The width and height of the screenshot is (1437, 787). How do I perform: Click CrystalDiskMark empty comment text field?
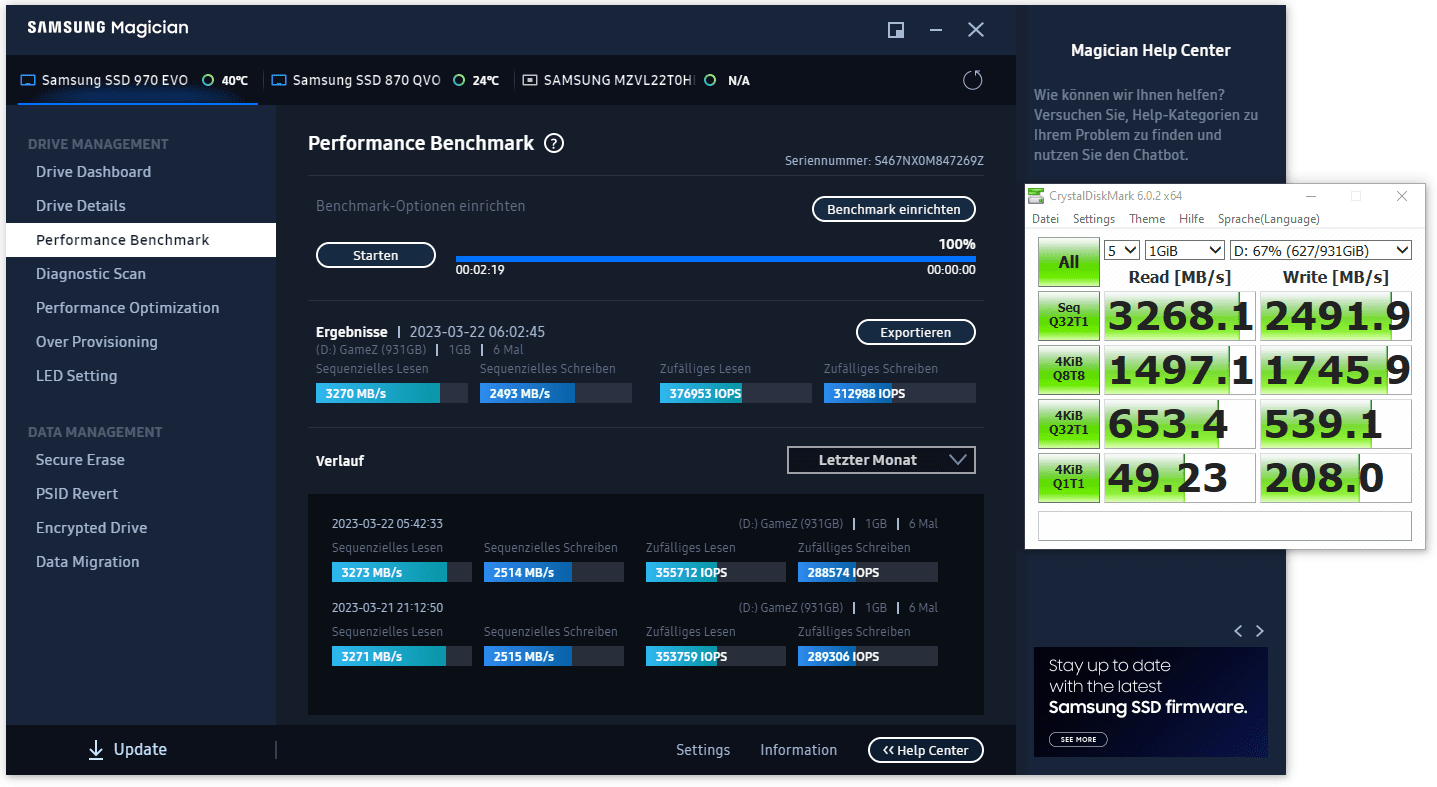click(1225, 526)
